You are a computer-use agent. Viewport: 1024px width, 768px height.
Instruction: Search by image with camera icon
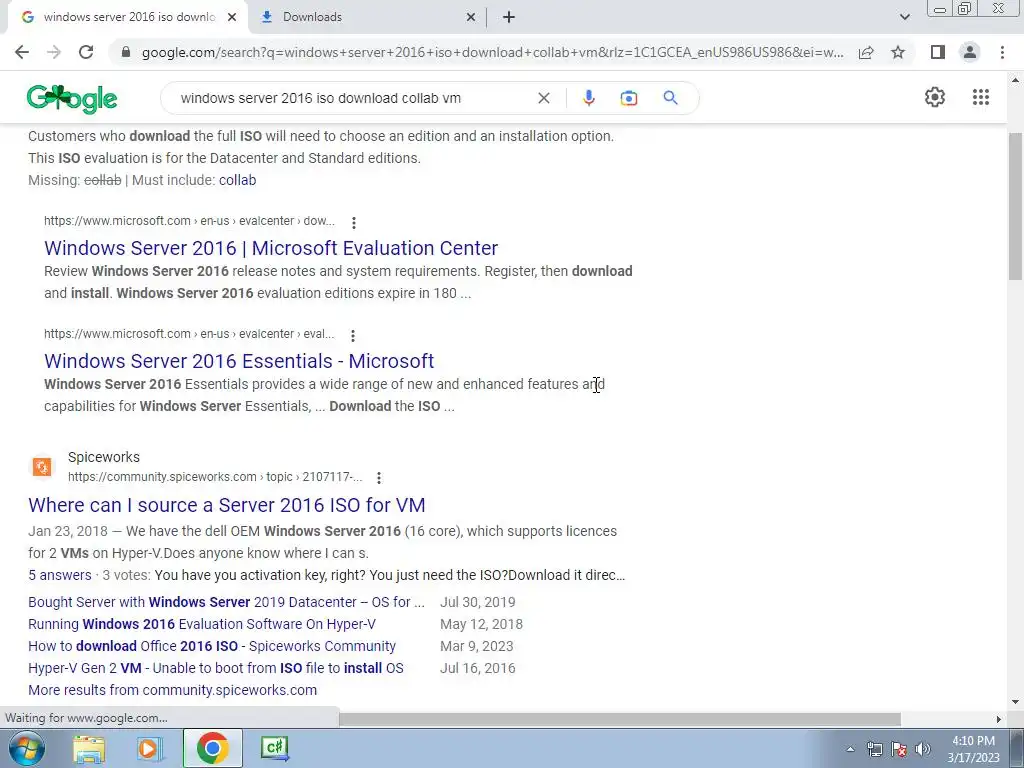tap(628, 98)
